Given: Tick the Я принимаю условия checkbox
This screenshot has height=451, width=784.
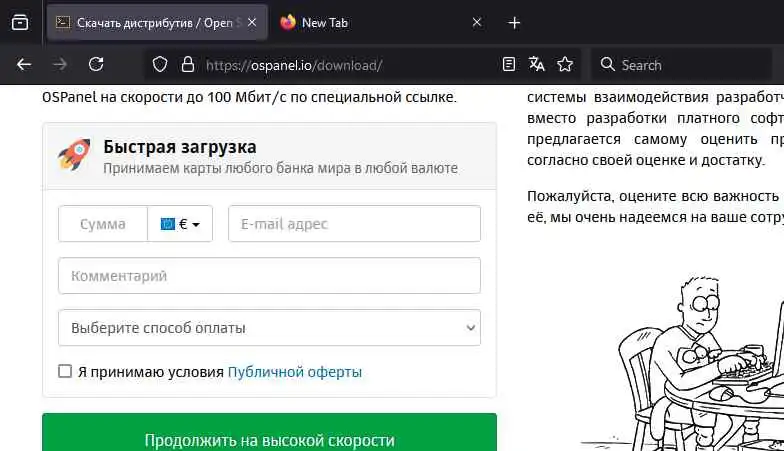Looking at the screenshot, I should click(x=65, y=371).
